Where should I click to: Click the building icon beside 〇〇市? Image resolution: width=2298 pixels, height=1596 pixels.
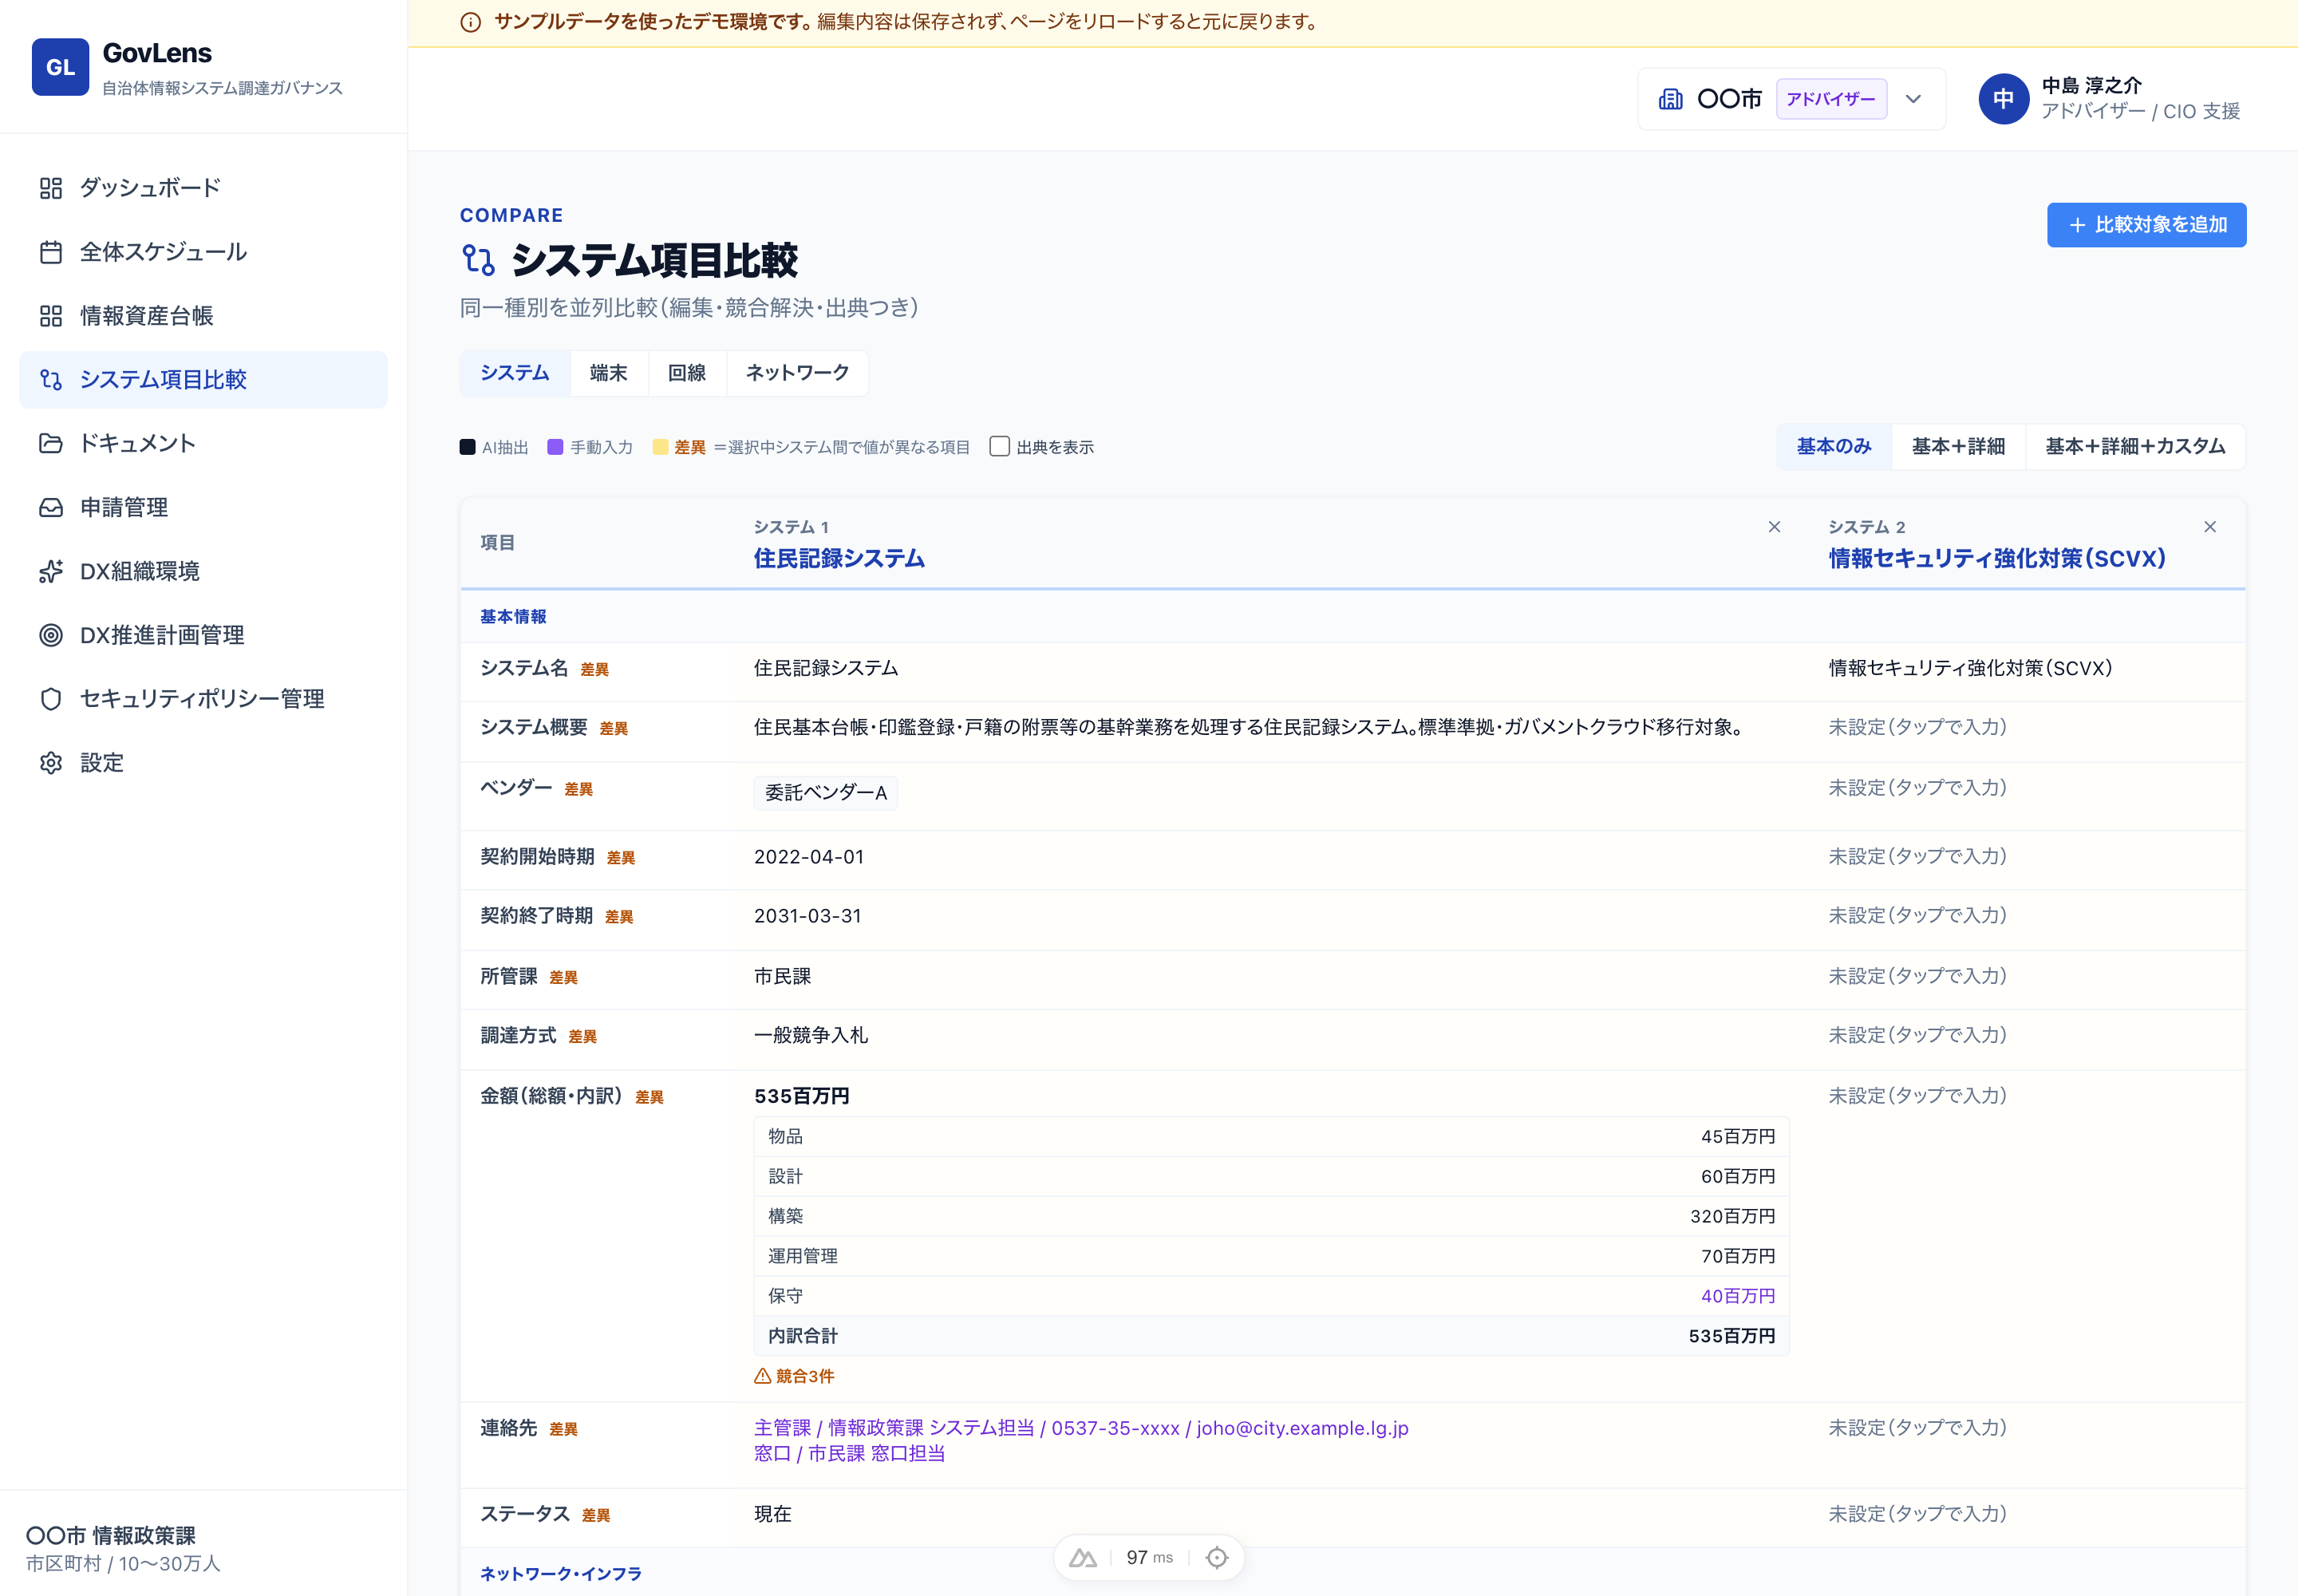(x=1670, y=99)
